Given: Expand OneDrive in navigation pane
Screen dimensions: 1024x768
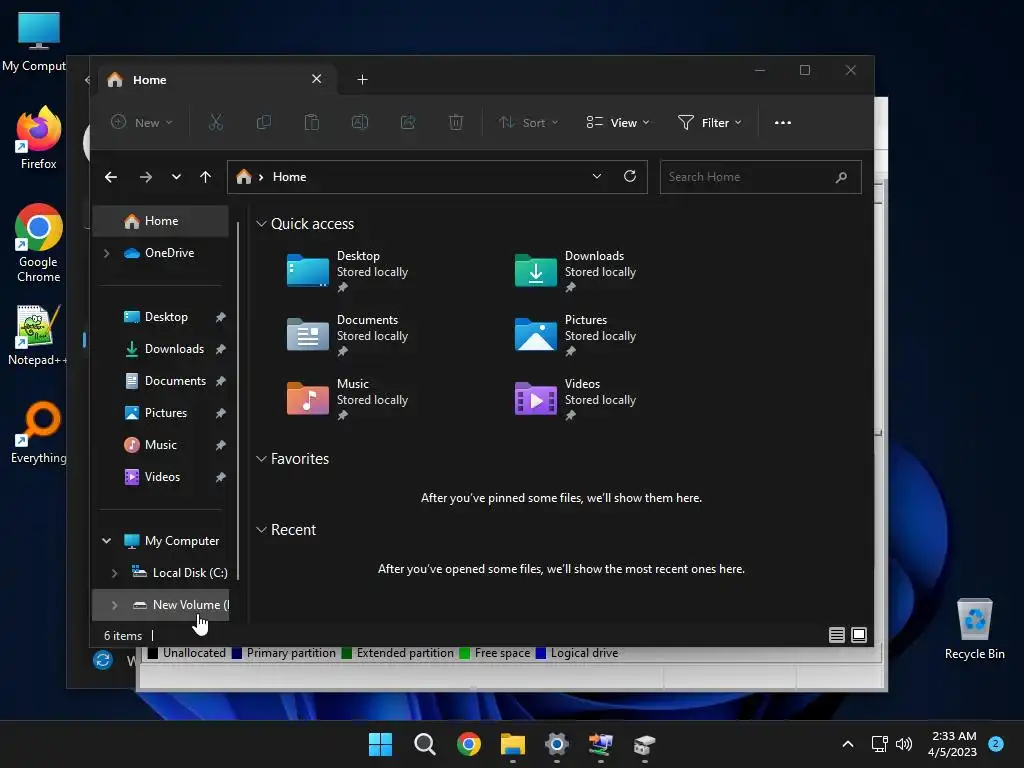Looking at the screenshot, I should point(106,253).
